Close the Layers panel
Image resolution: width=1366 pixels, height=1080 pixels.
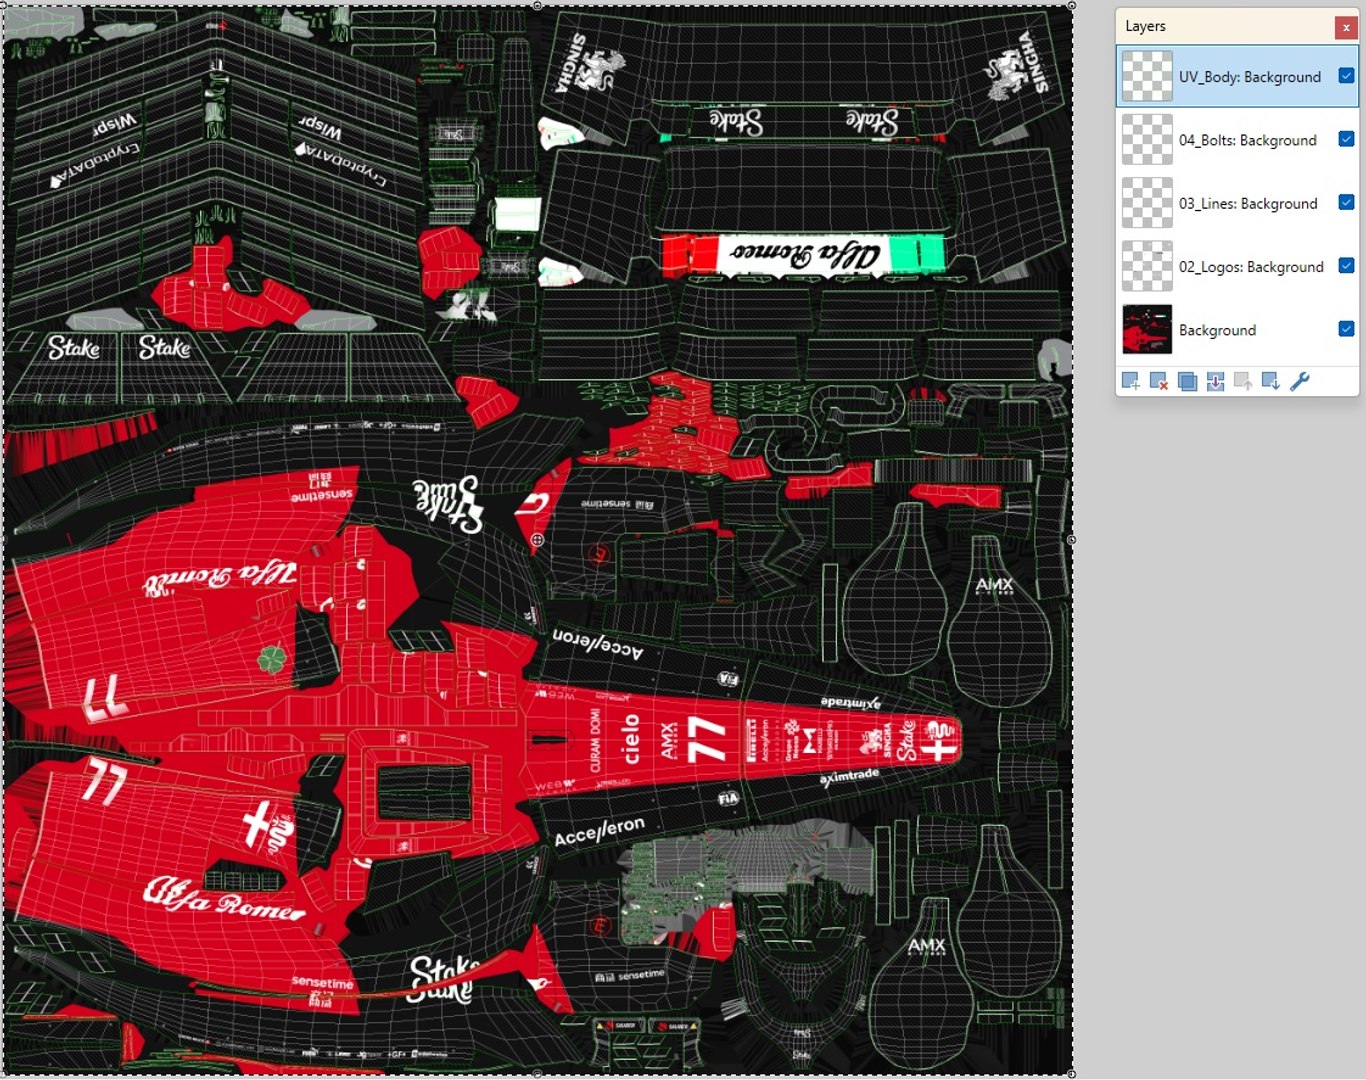pyautogui.click(x=1346, y=27)
